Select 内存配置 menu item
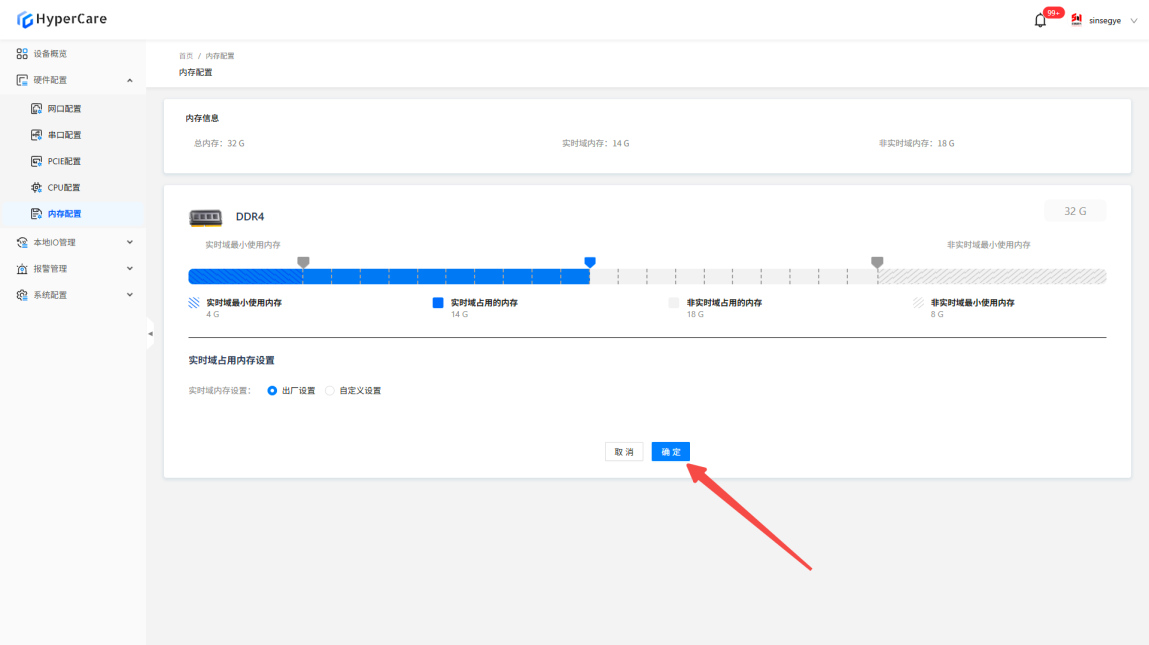Image resolution: width=1149 pixels, height=645 pixels. click(73, 214)
